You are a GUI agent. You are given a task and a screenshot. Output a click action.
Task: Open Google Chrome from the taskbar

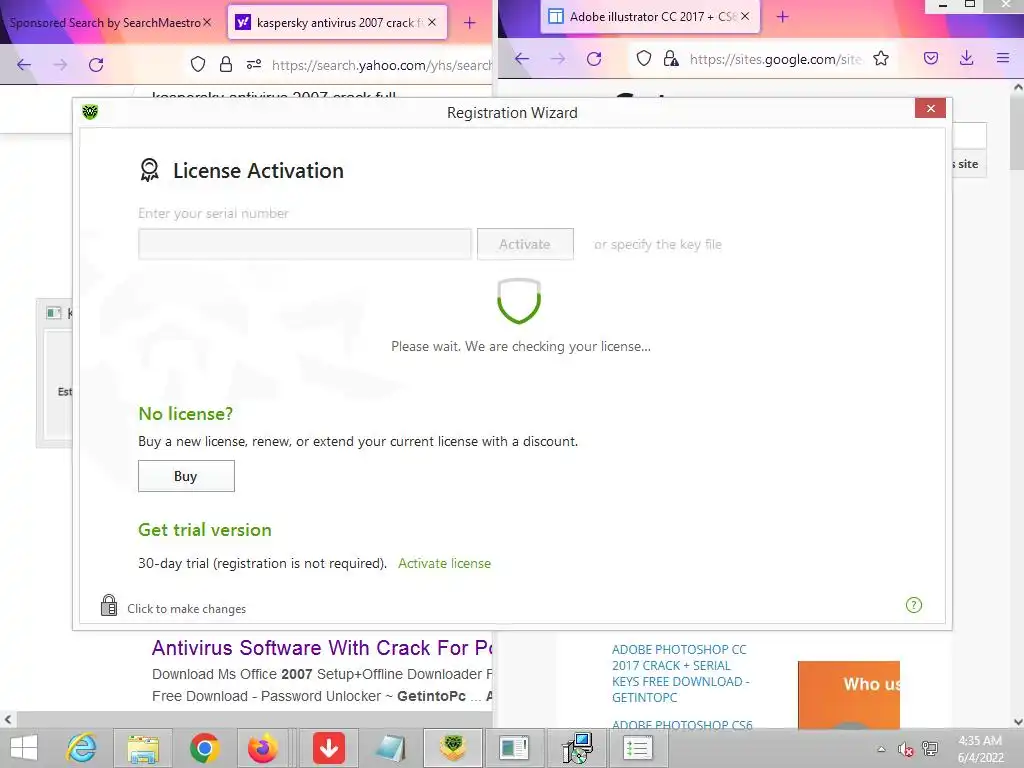204,748
